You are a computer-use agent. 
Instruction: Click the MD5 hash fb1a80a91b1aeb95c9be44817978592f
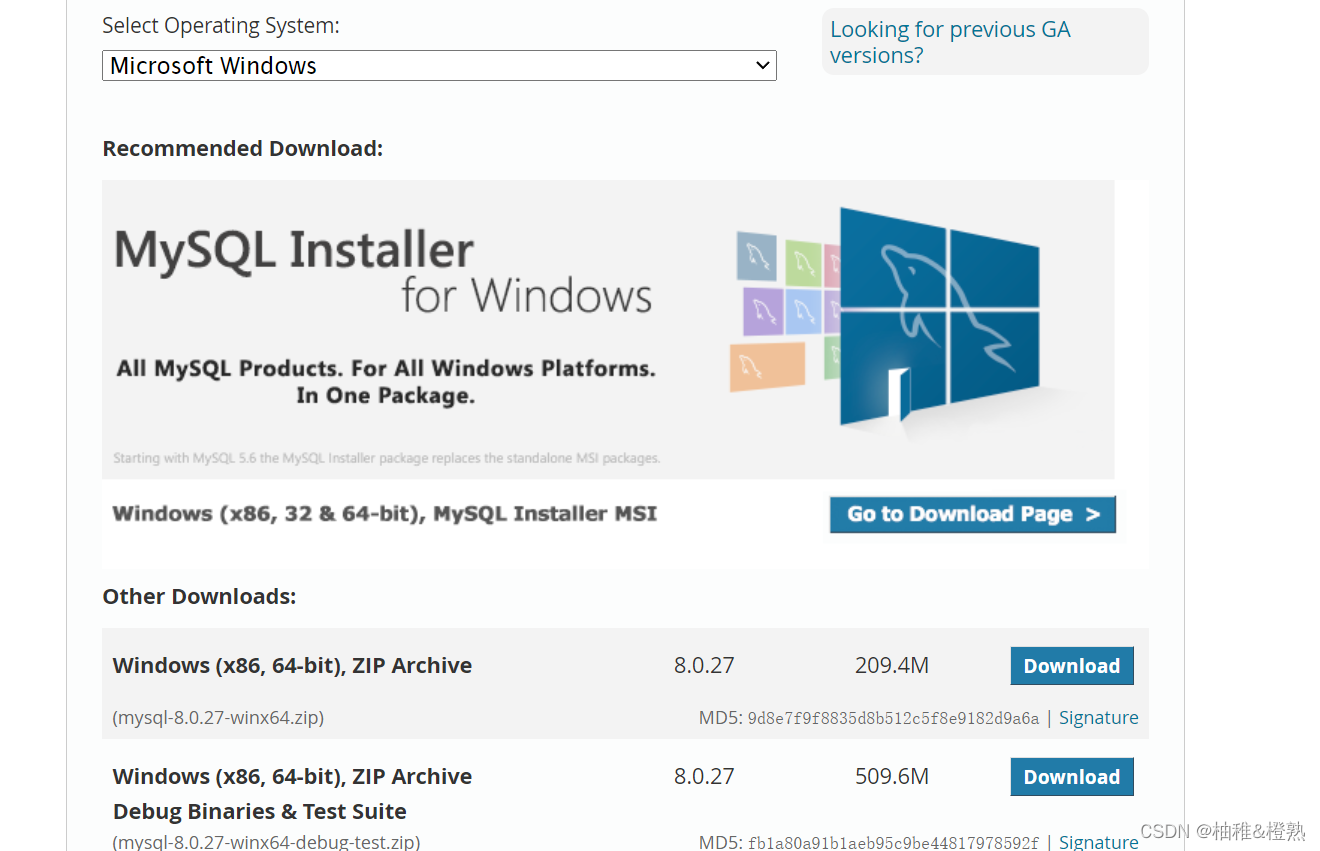(x=893, y=843)
